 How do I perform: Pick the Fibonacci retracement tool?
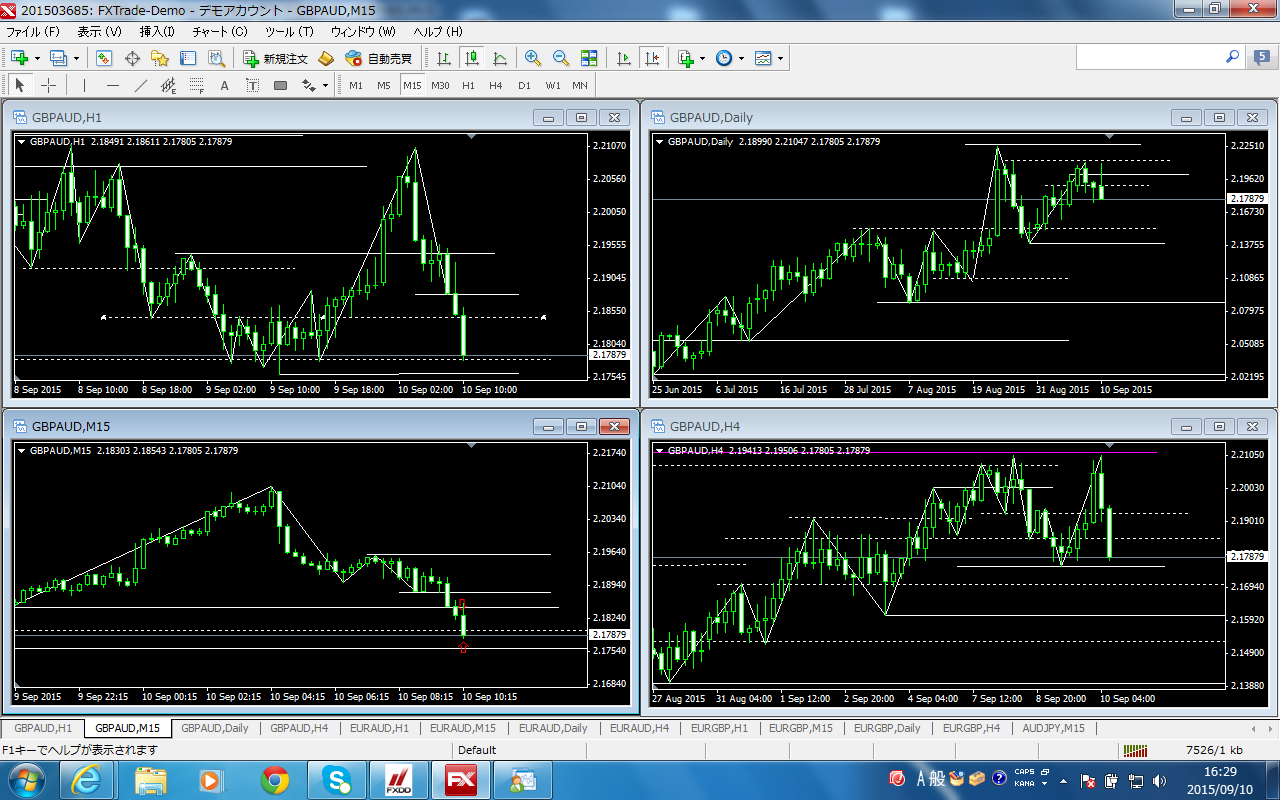tap(197, 85)
